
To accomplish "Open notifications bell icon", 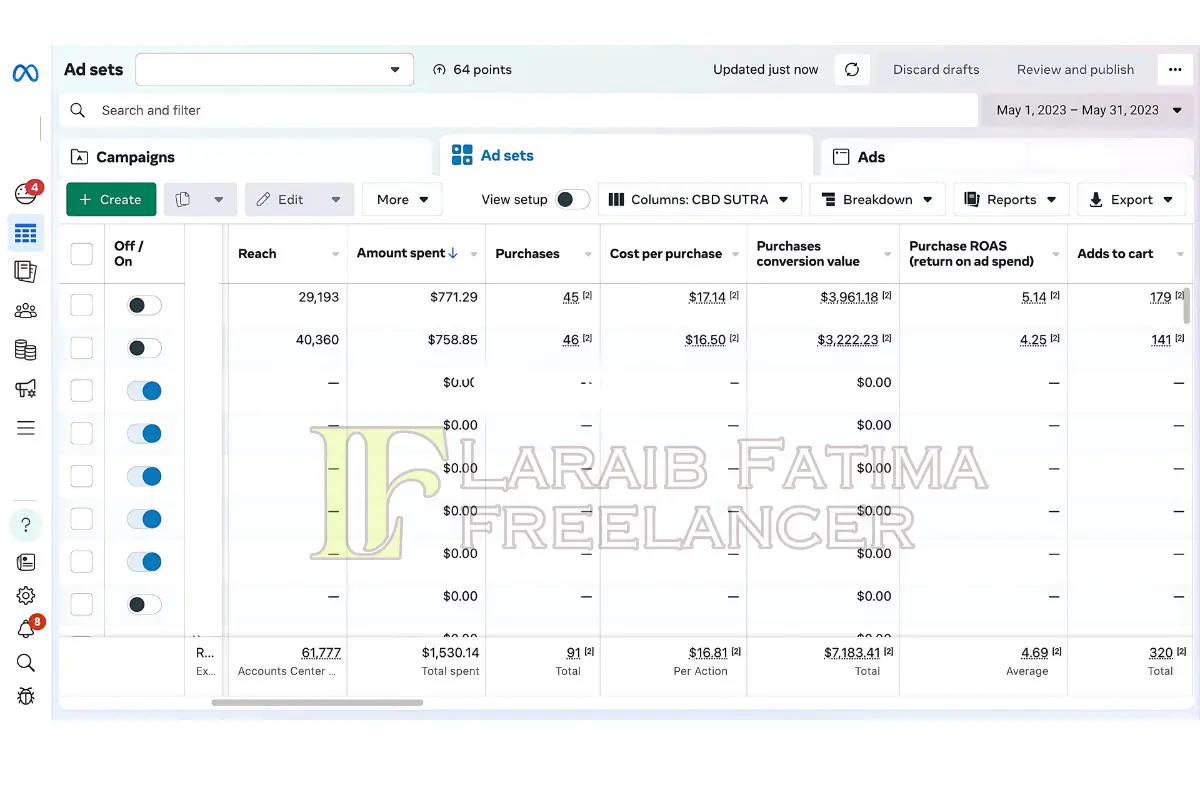I will (x=26, y=629).
